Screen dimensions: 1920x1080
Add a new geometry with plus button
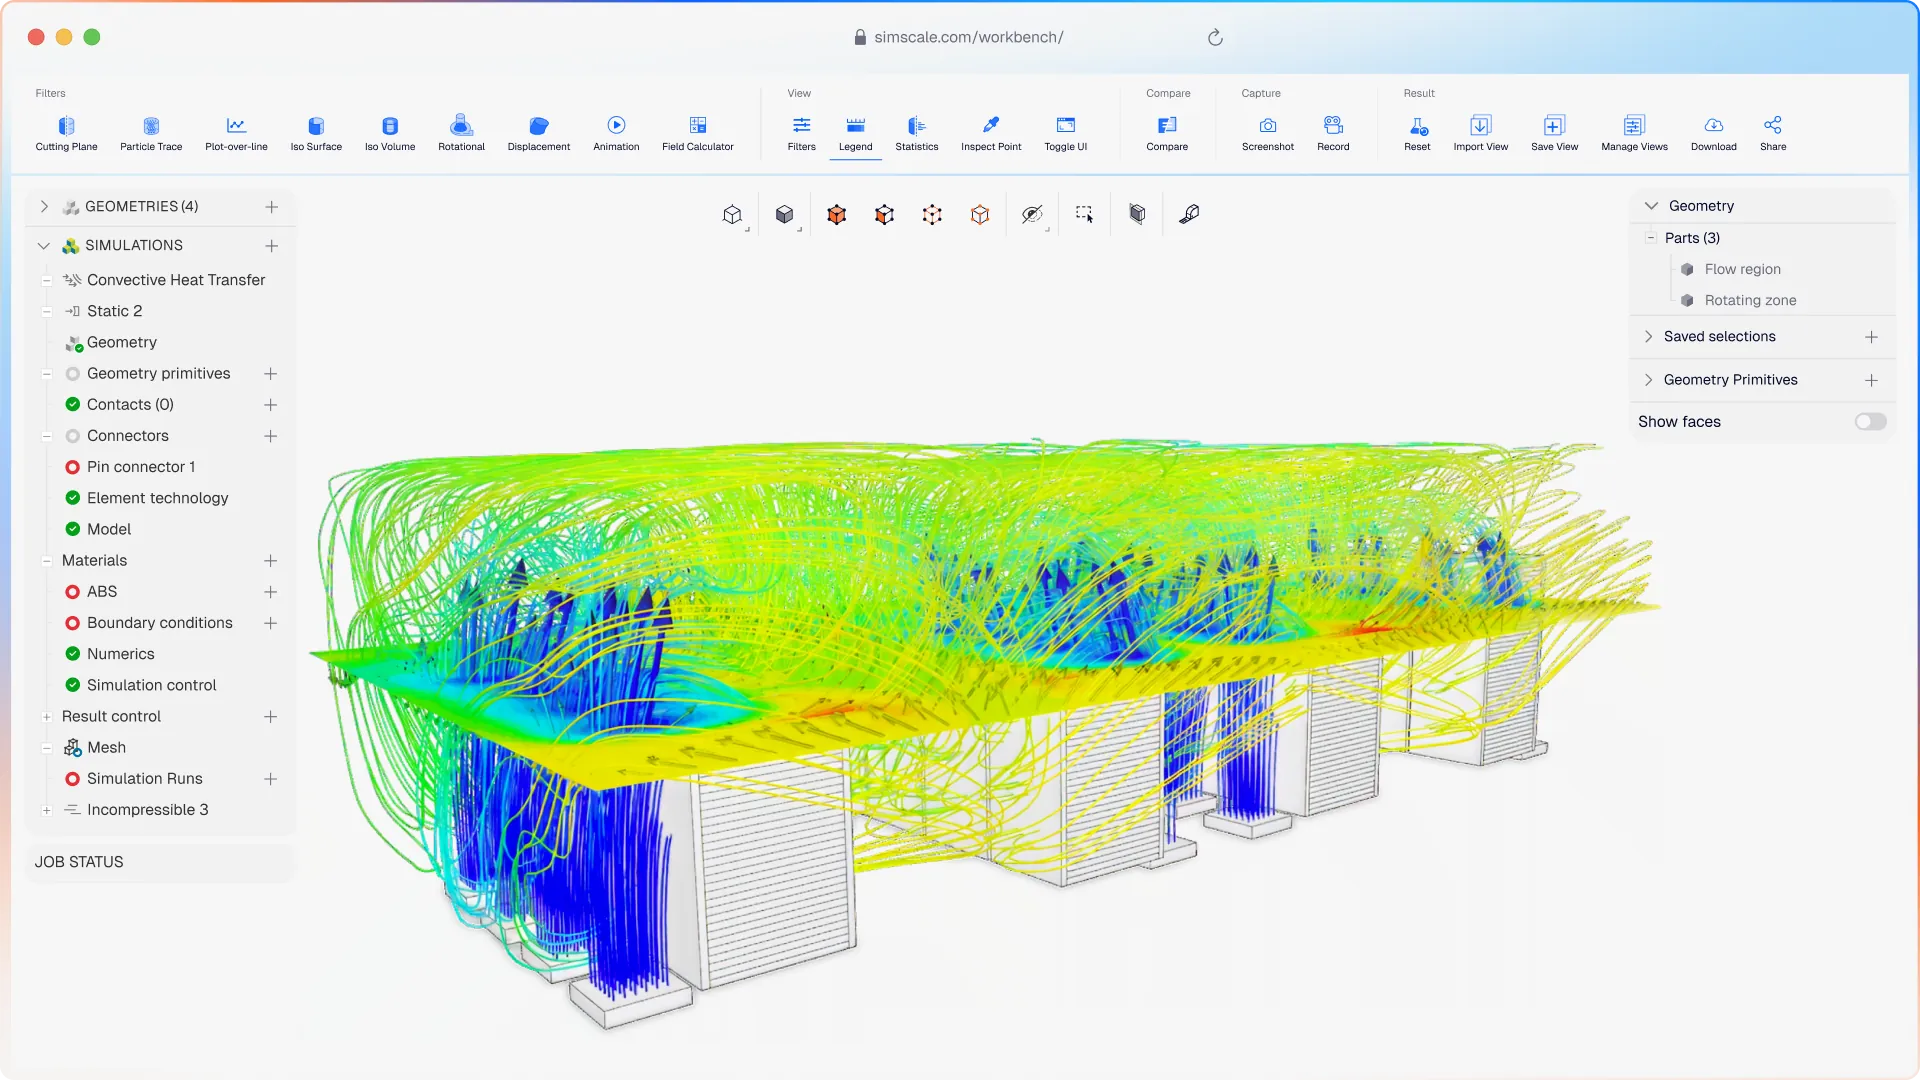tap(271, 206)
